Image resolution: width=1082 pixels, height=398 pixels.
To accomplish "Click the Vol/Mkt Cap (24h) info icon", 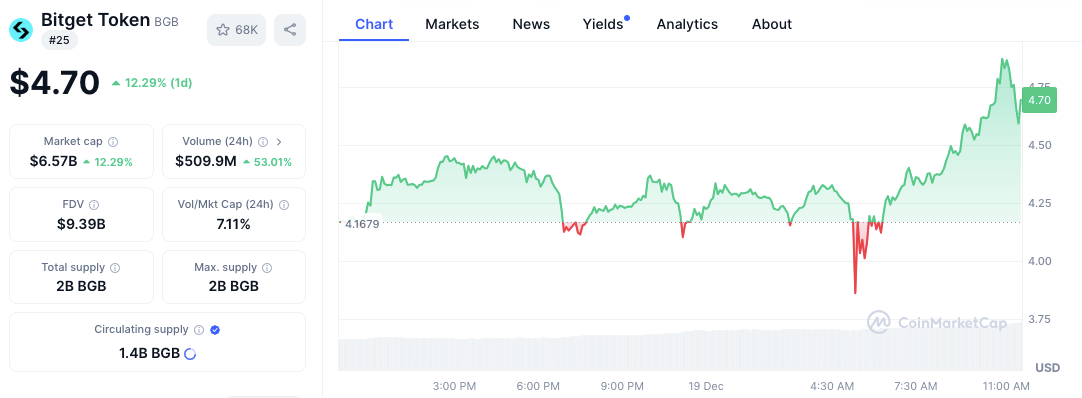I will click(x=284, y=205).
